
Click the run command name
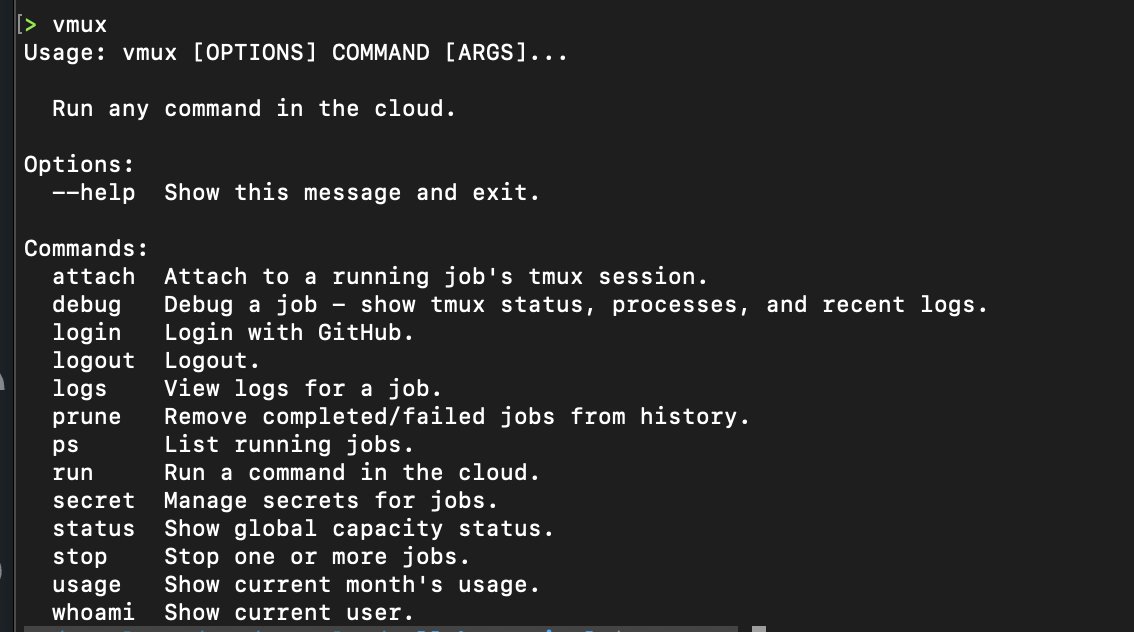tap(72, 472)
